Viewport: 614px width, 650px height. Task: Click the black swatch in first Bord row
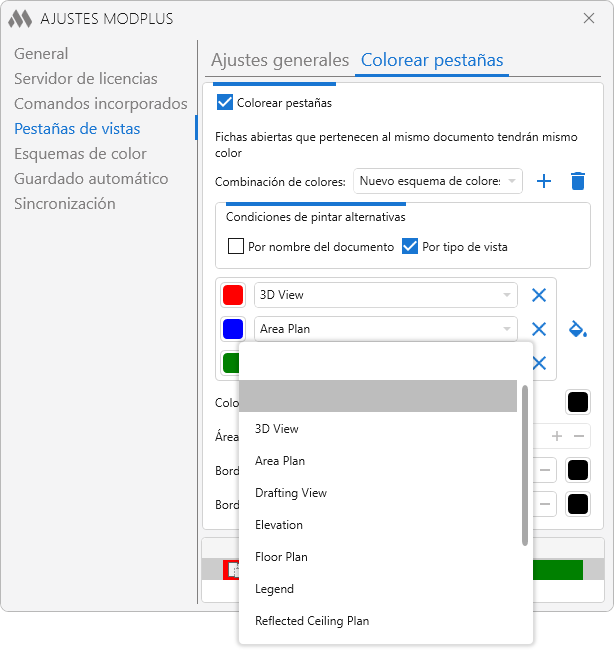(578, 470)
